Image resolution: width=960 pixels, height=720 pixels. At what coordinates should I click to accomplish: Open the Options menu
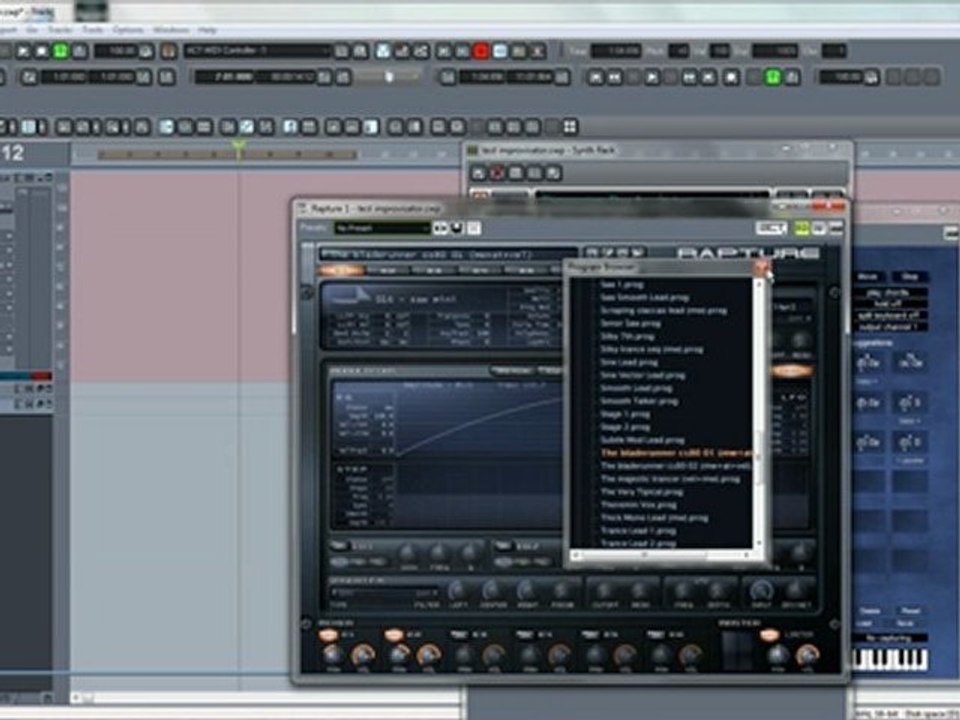tap(129, 29)
